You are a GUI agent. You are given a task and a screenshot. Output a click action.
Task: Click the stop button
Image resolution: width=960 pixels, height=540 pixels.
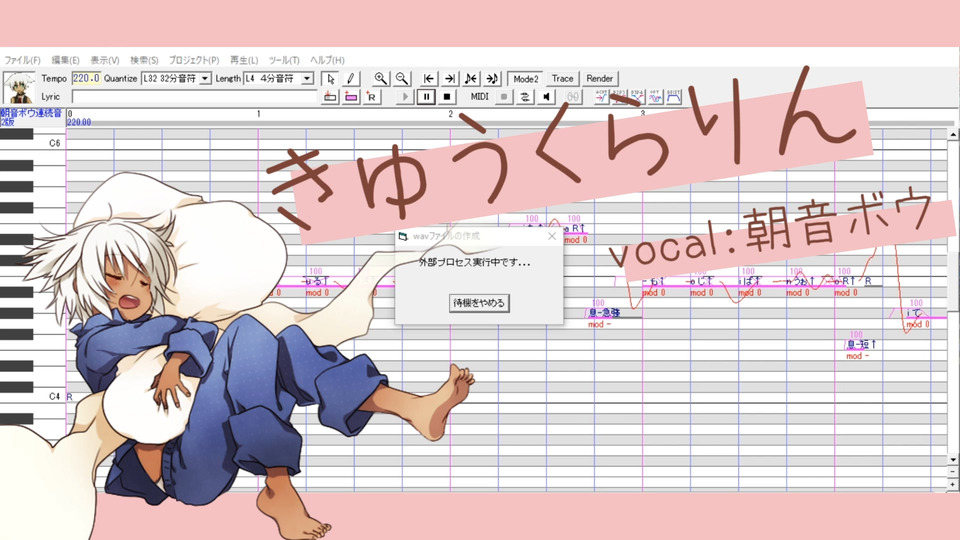(x=447, y=97)
